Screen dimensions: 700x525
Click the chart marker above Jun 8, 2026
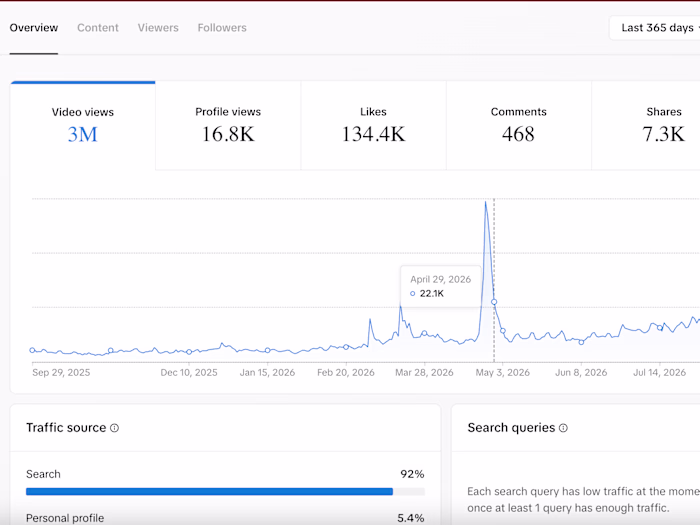point(581,342)
